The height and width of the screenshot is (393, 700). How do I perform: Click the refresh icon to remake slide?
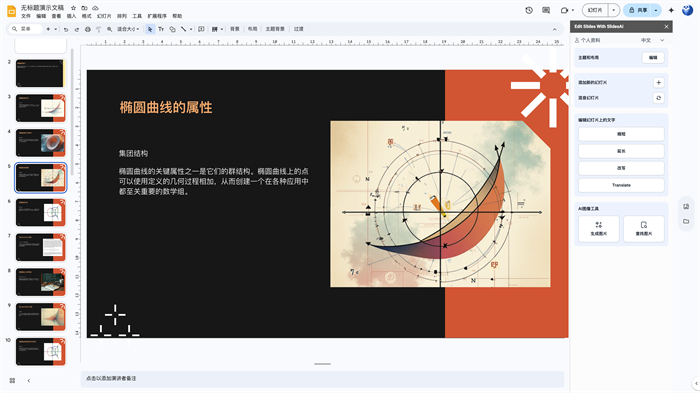click(x=658, y=98)
